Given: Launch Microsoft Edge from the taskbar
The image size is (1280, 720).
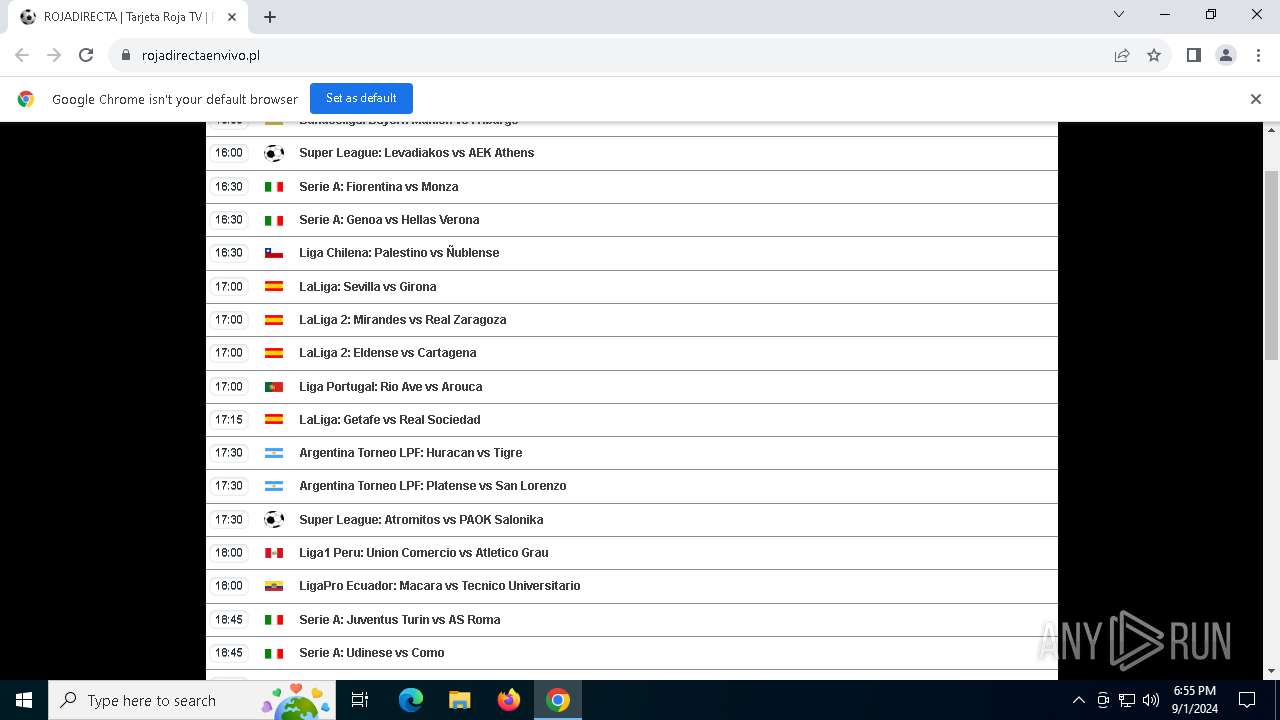Looking at the screenshot, I should (x=411, y=700).
